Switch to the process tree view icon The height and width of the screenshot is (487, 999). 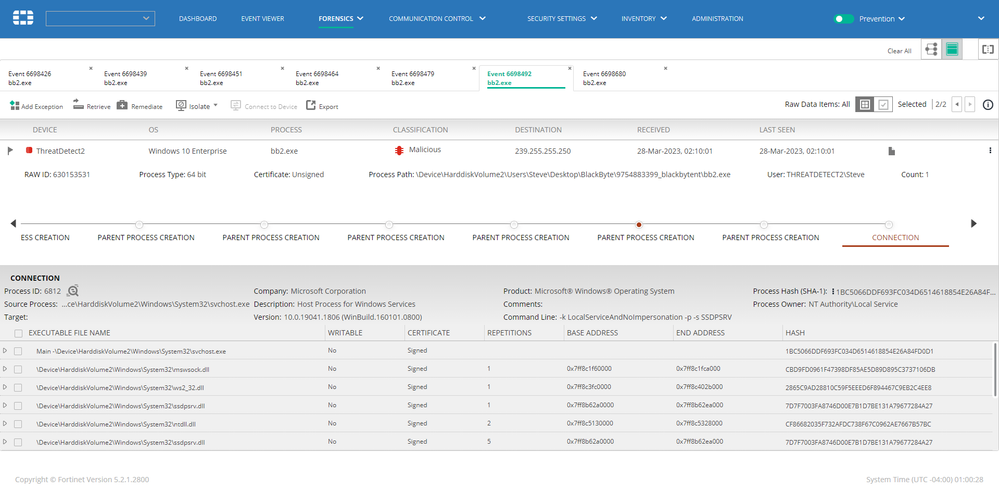coord(932,49)
